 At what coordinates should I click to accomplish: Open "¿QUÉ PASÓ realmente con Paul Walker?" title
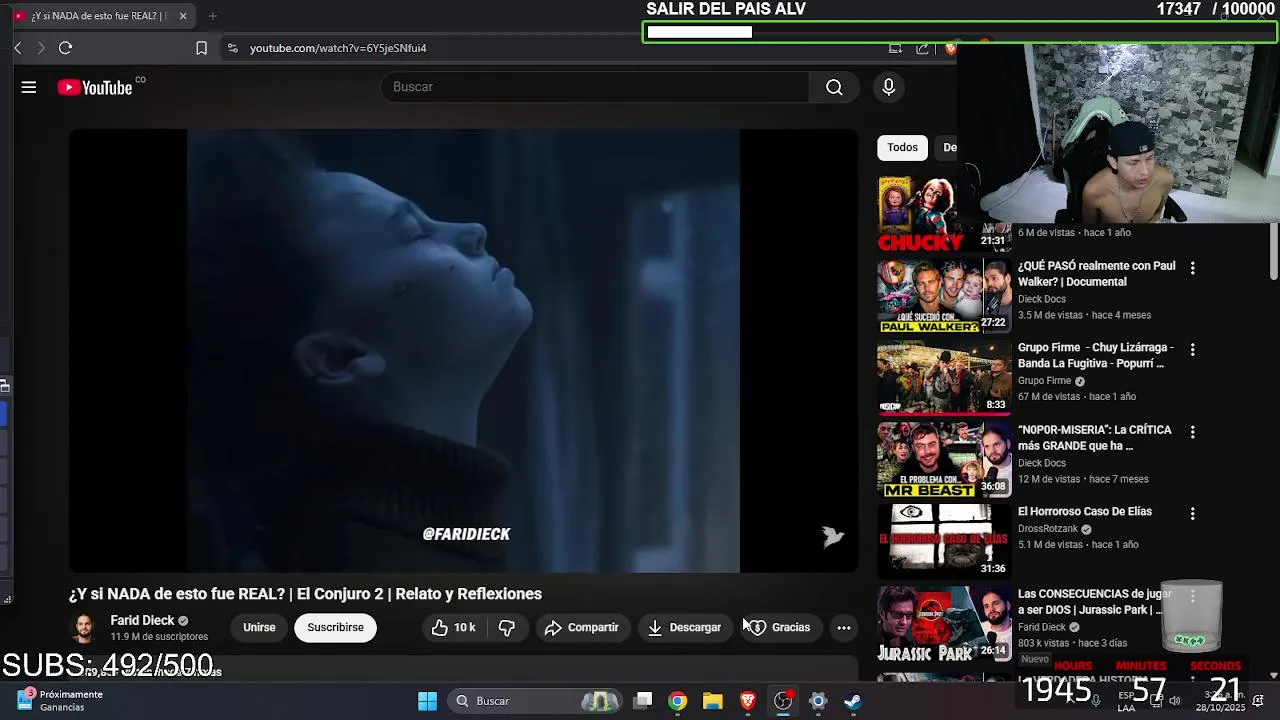point(1097,274)
